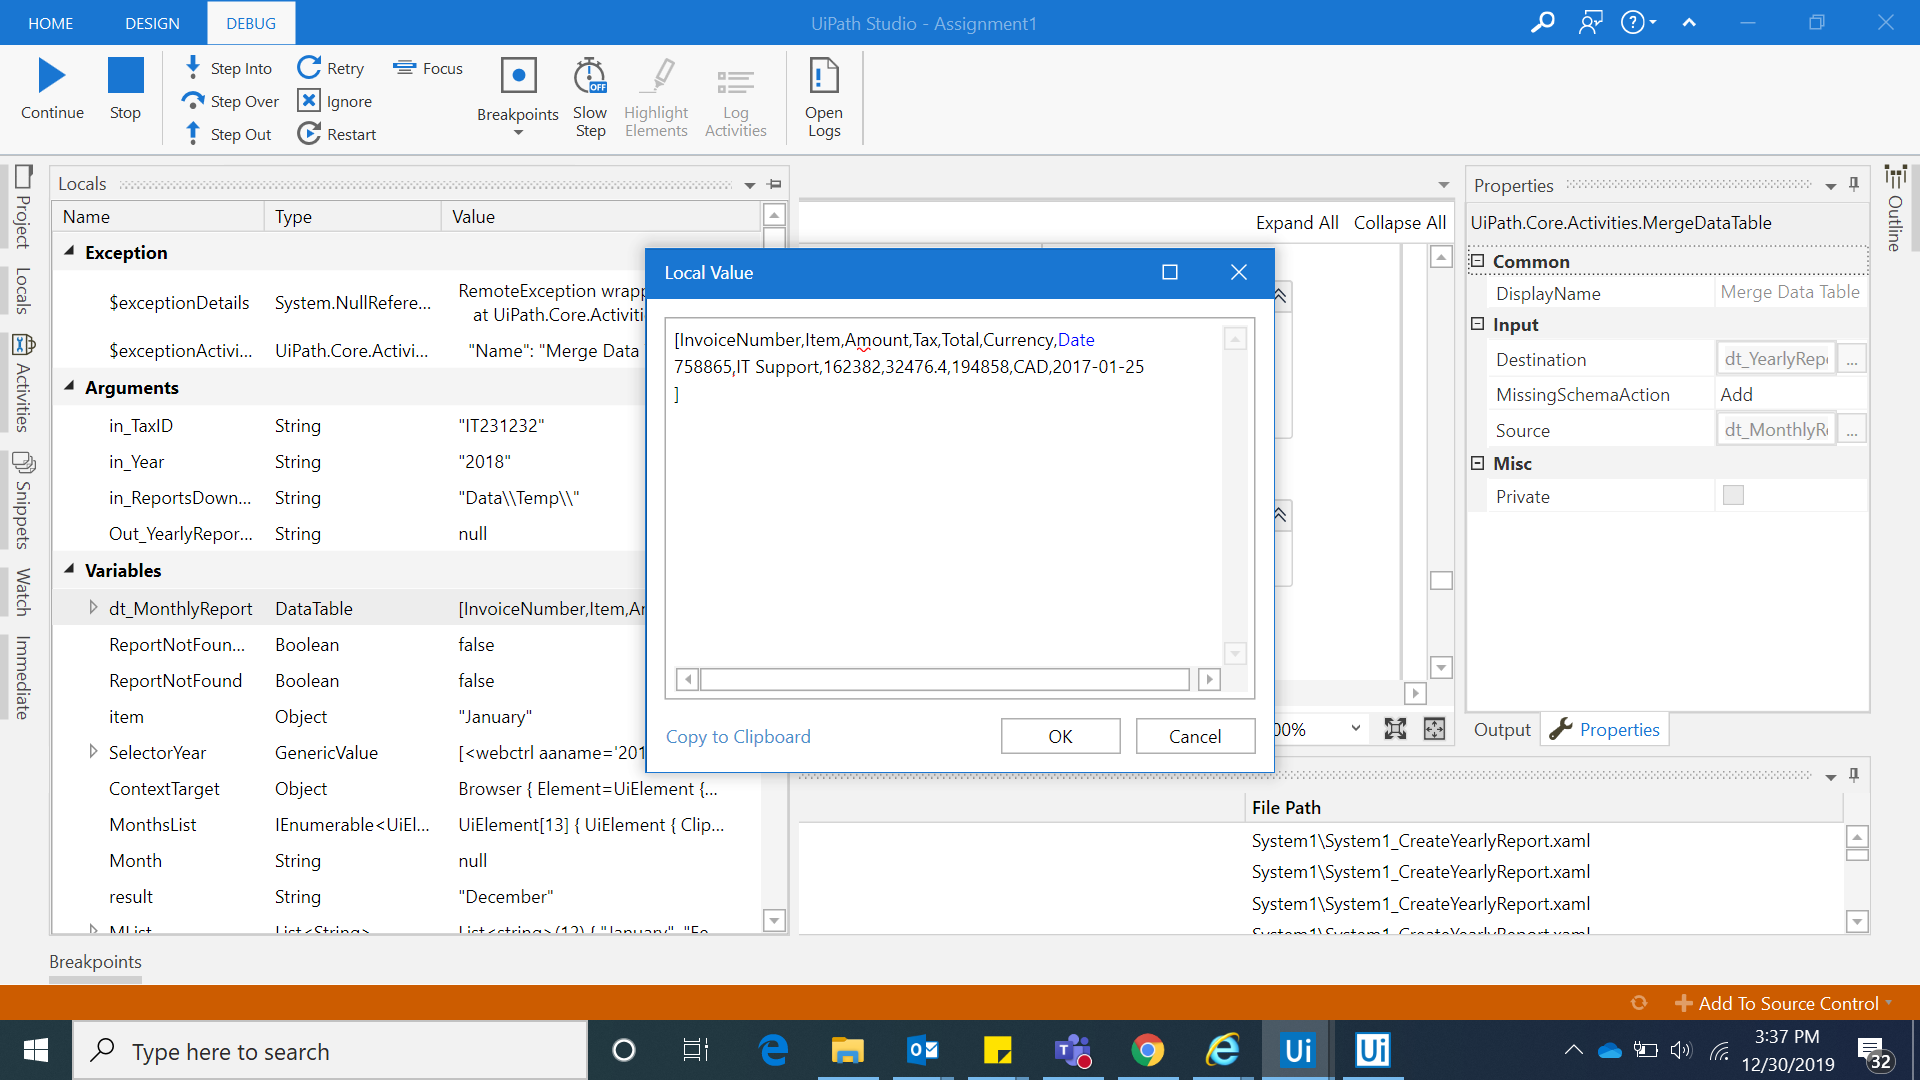Expand the SelectorYear variable row
1920x1080 pixels.
pyautogui.click(x=93, y=752)
